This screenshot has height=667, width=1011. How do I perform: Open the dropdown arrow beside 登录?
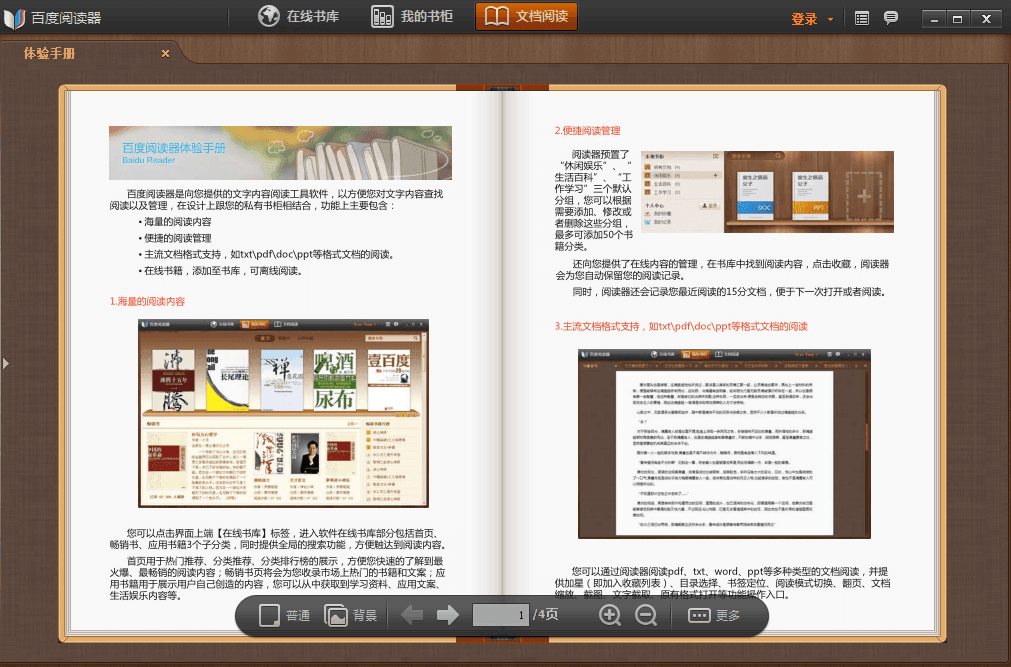830,19
